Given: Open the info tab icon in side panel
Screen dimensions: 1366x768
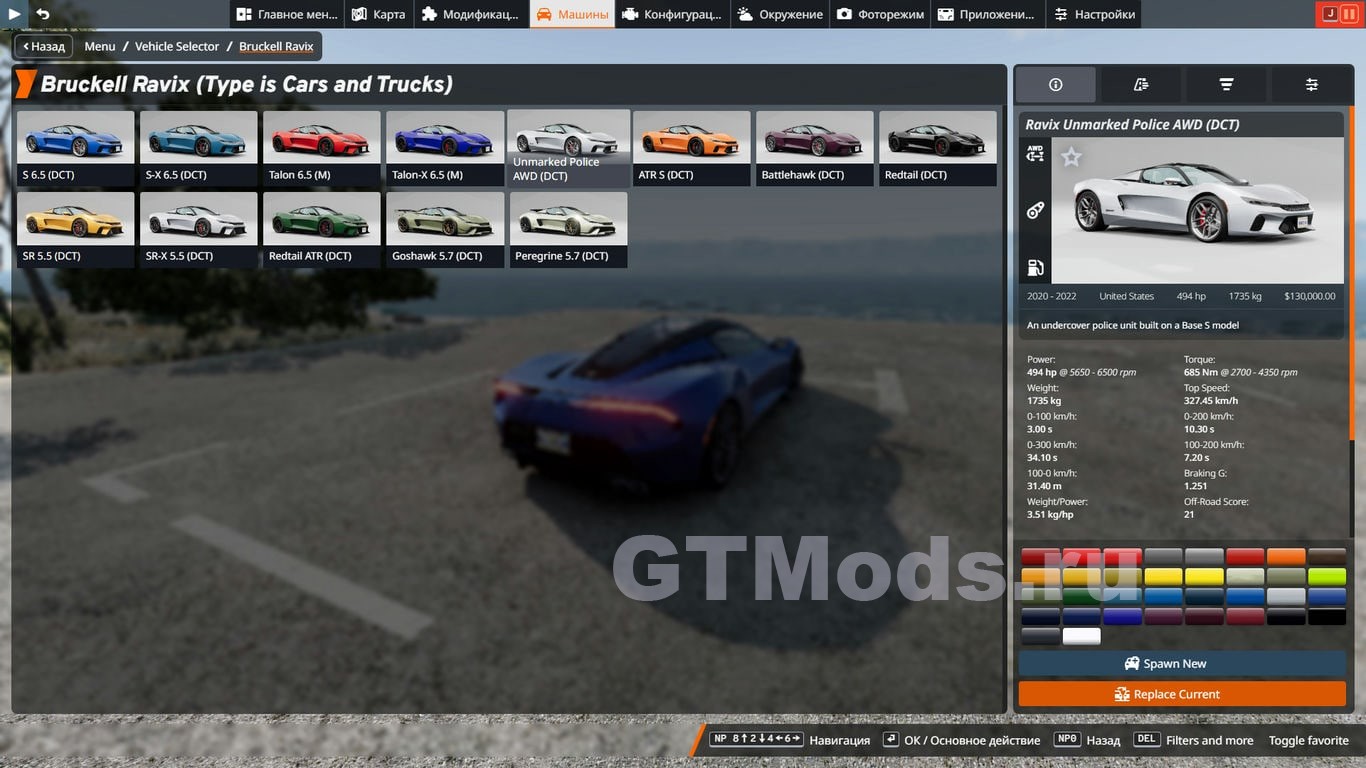Looking at the screenshot, I should tap(1055, 85).
